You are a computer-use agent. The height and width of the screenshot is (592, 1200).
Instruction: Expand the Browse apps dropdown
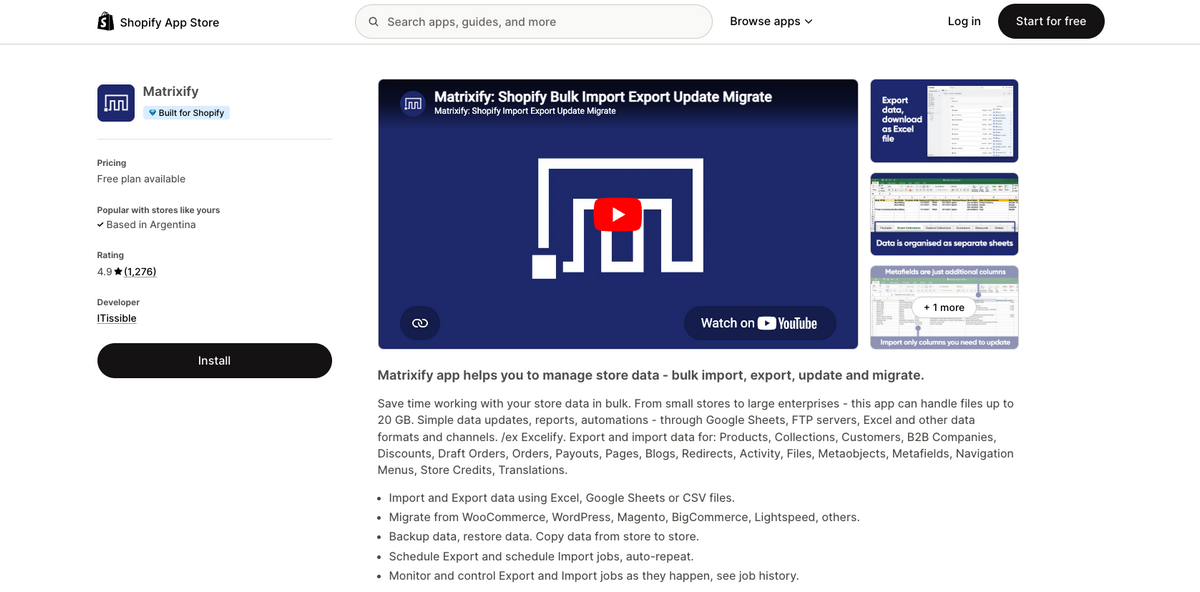pyautogui.click(x=771, y=21)
